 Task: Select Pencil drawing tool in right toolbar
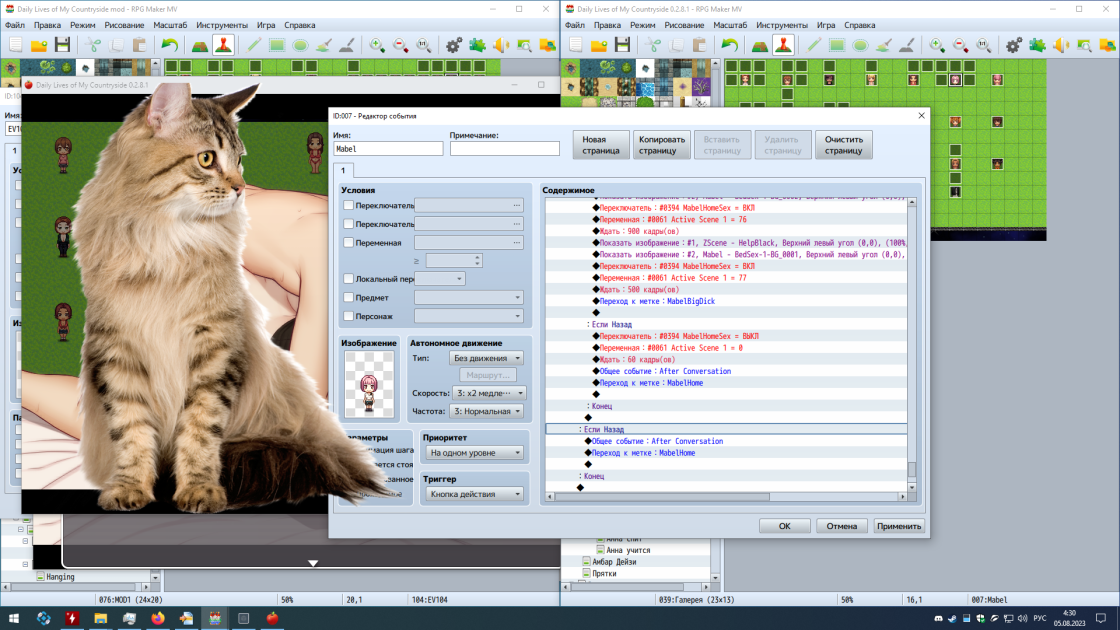[813, 45]
